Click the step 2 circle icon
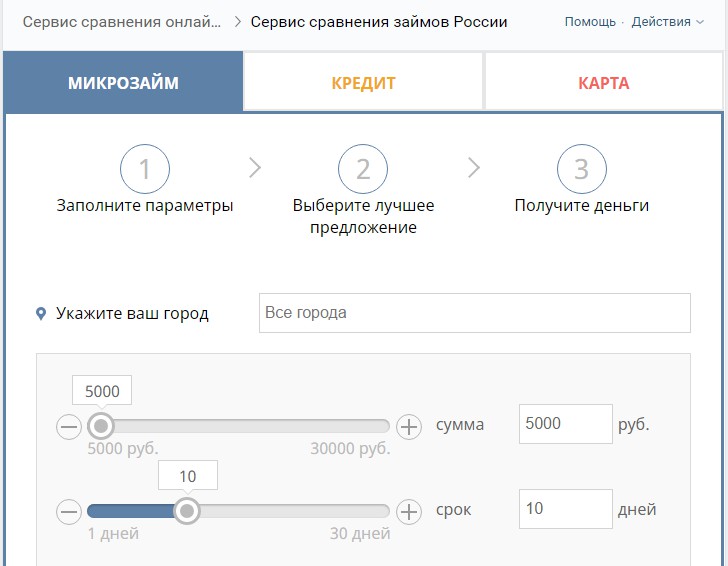Viewport: 728px width, 566px height. [x=363, y=170]
